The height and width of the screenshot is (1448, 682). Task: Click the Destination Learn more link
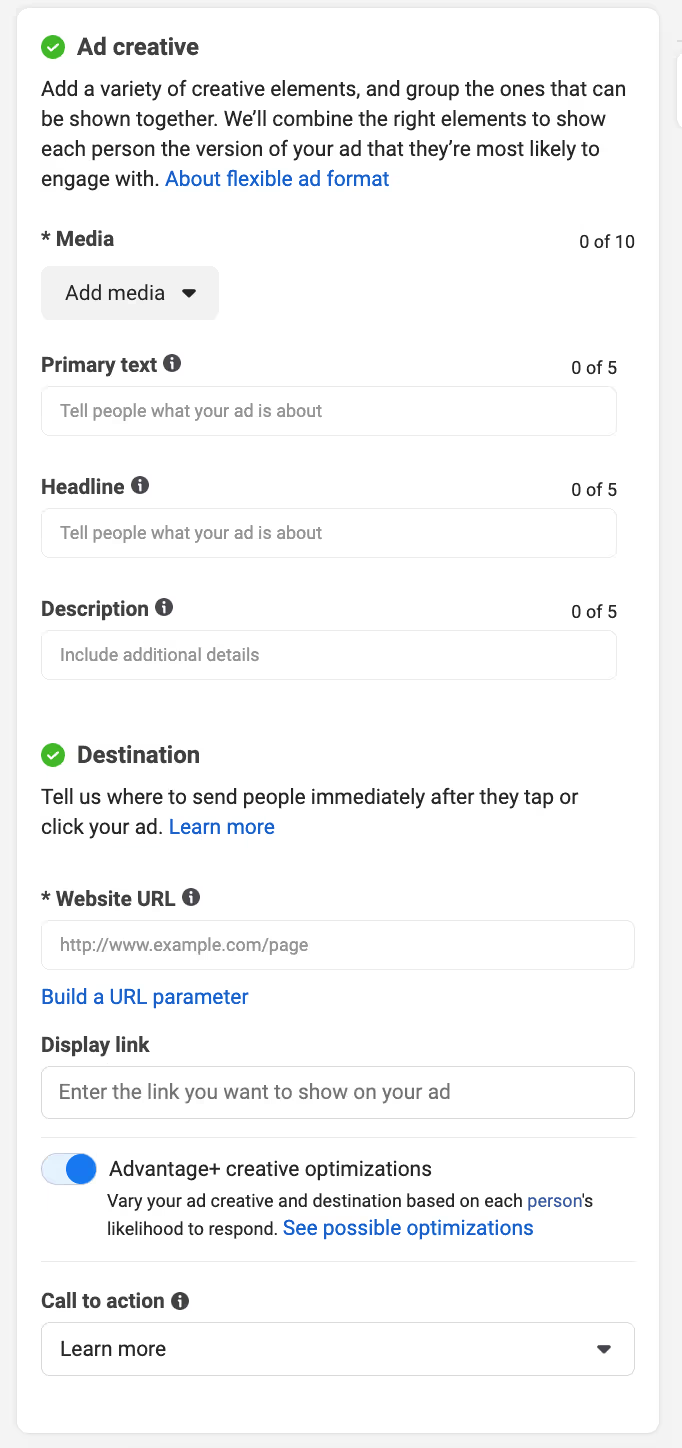[221, 827]
